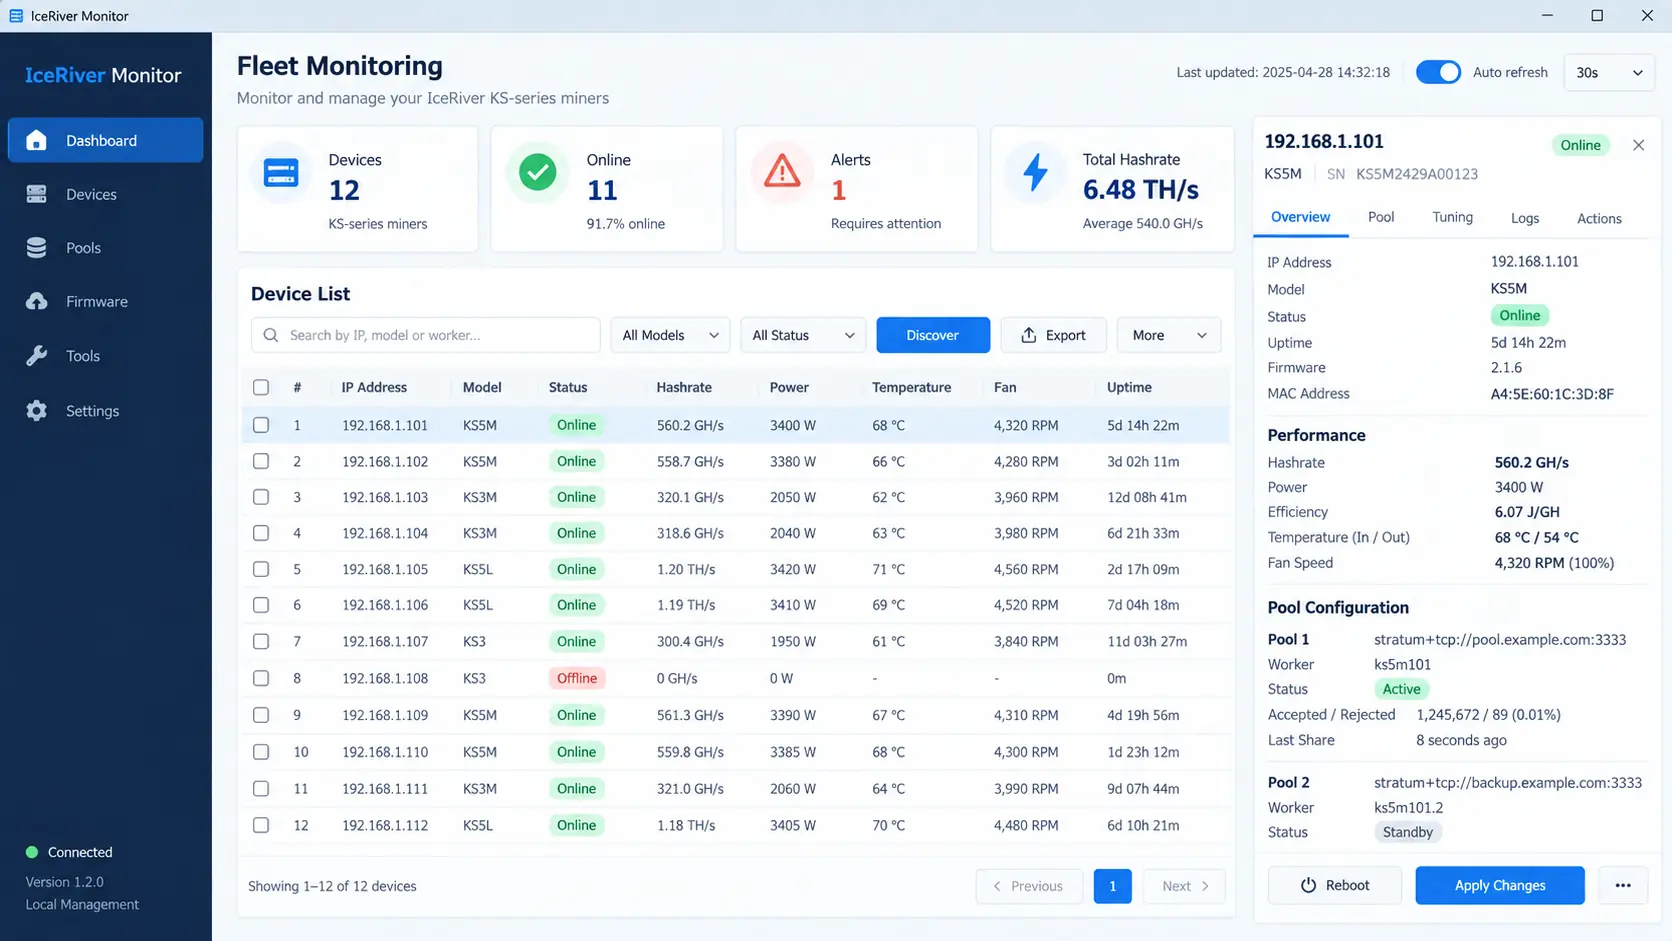Click the Export button
Viewport: 1672px width, 941px height.
tap(1053, 335)
